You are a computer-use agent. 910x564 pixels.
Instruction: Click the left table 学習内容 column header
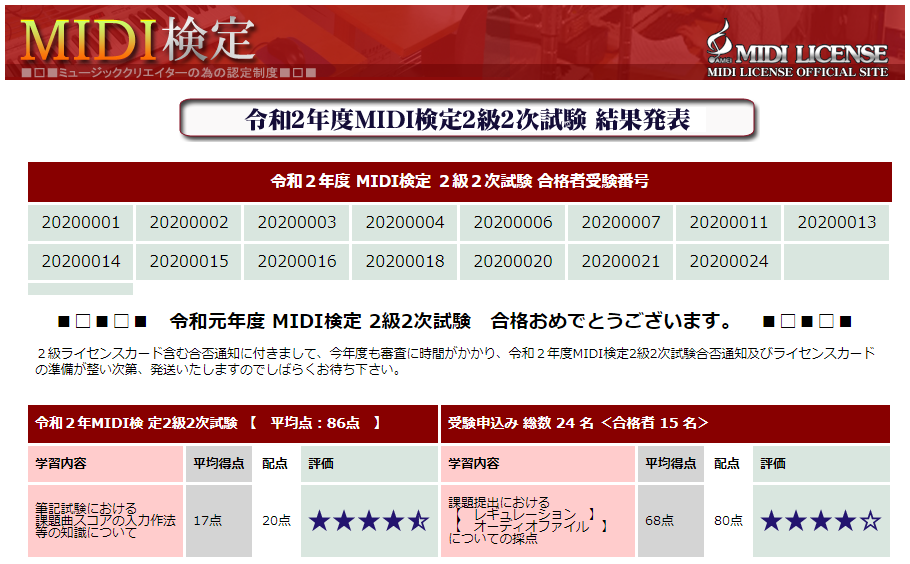pyautogui.click(x=106, y=464)
